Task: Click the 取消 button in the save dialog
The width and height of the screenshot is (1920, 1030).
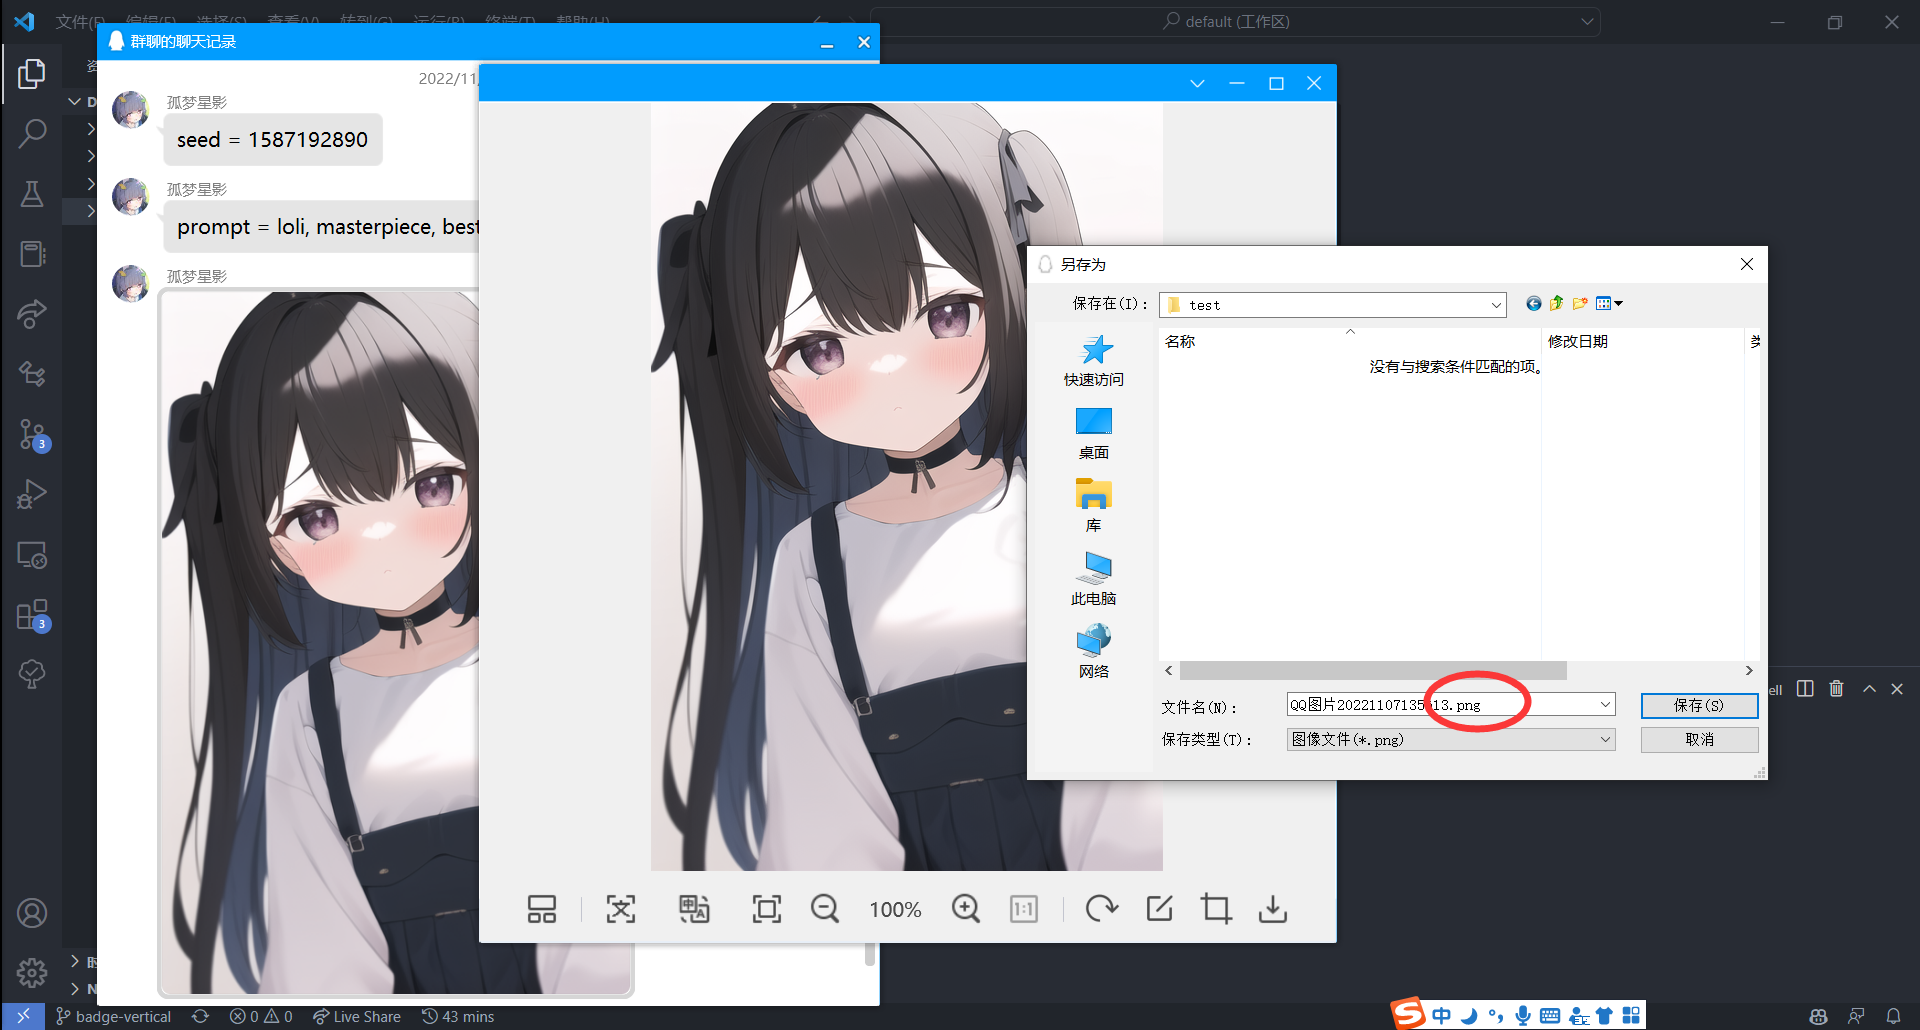Action: click(1699, 739)
